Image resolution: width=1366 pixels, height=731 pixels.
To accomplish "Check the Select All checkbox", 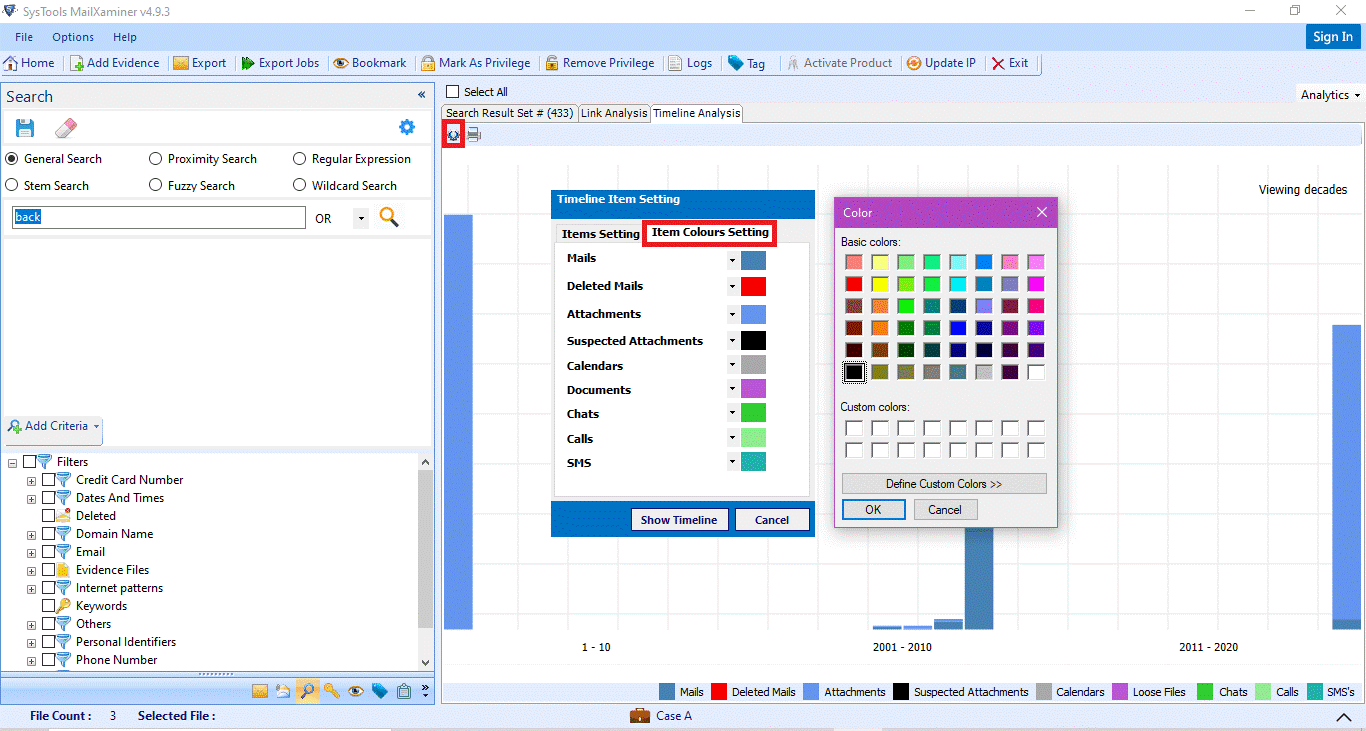I will (x=453, y=92).
